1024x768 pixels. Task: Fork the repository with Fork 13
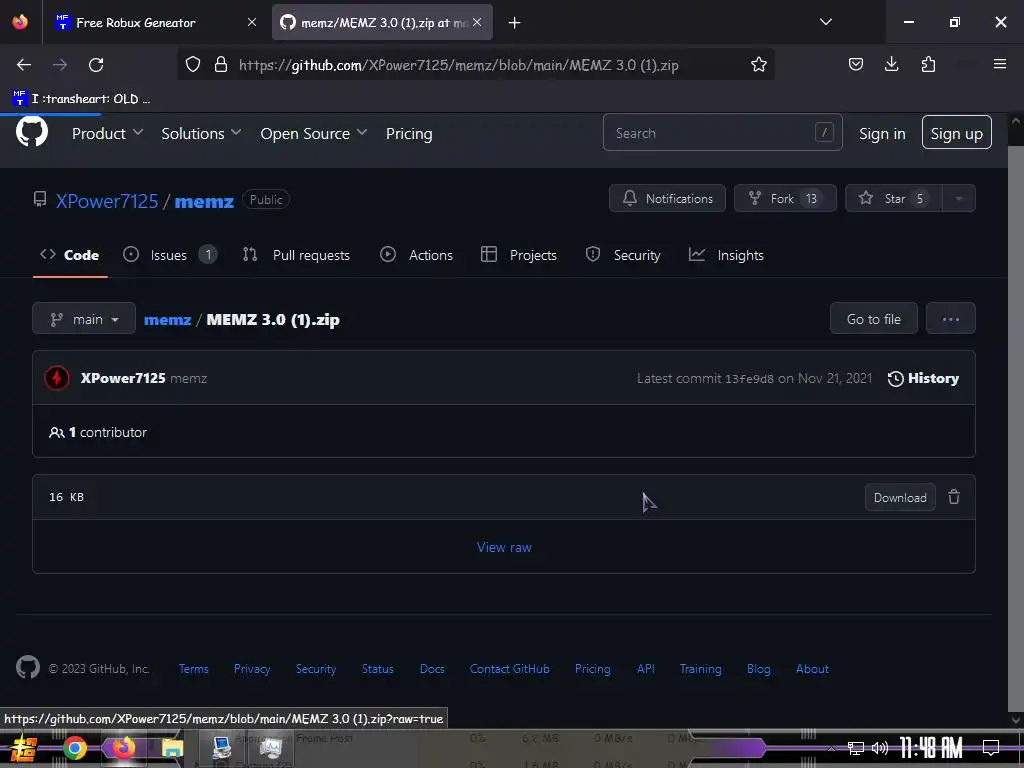(785, 199)
